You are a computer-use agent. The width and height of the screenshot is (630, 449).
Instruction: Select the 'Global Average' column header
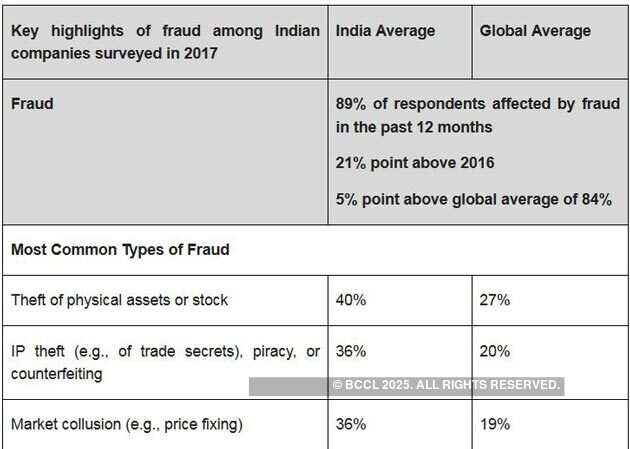tap(535, 30)
